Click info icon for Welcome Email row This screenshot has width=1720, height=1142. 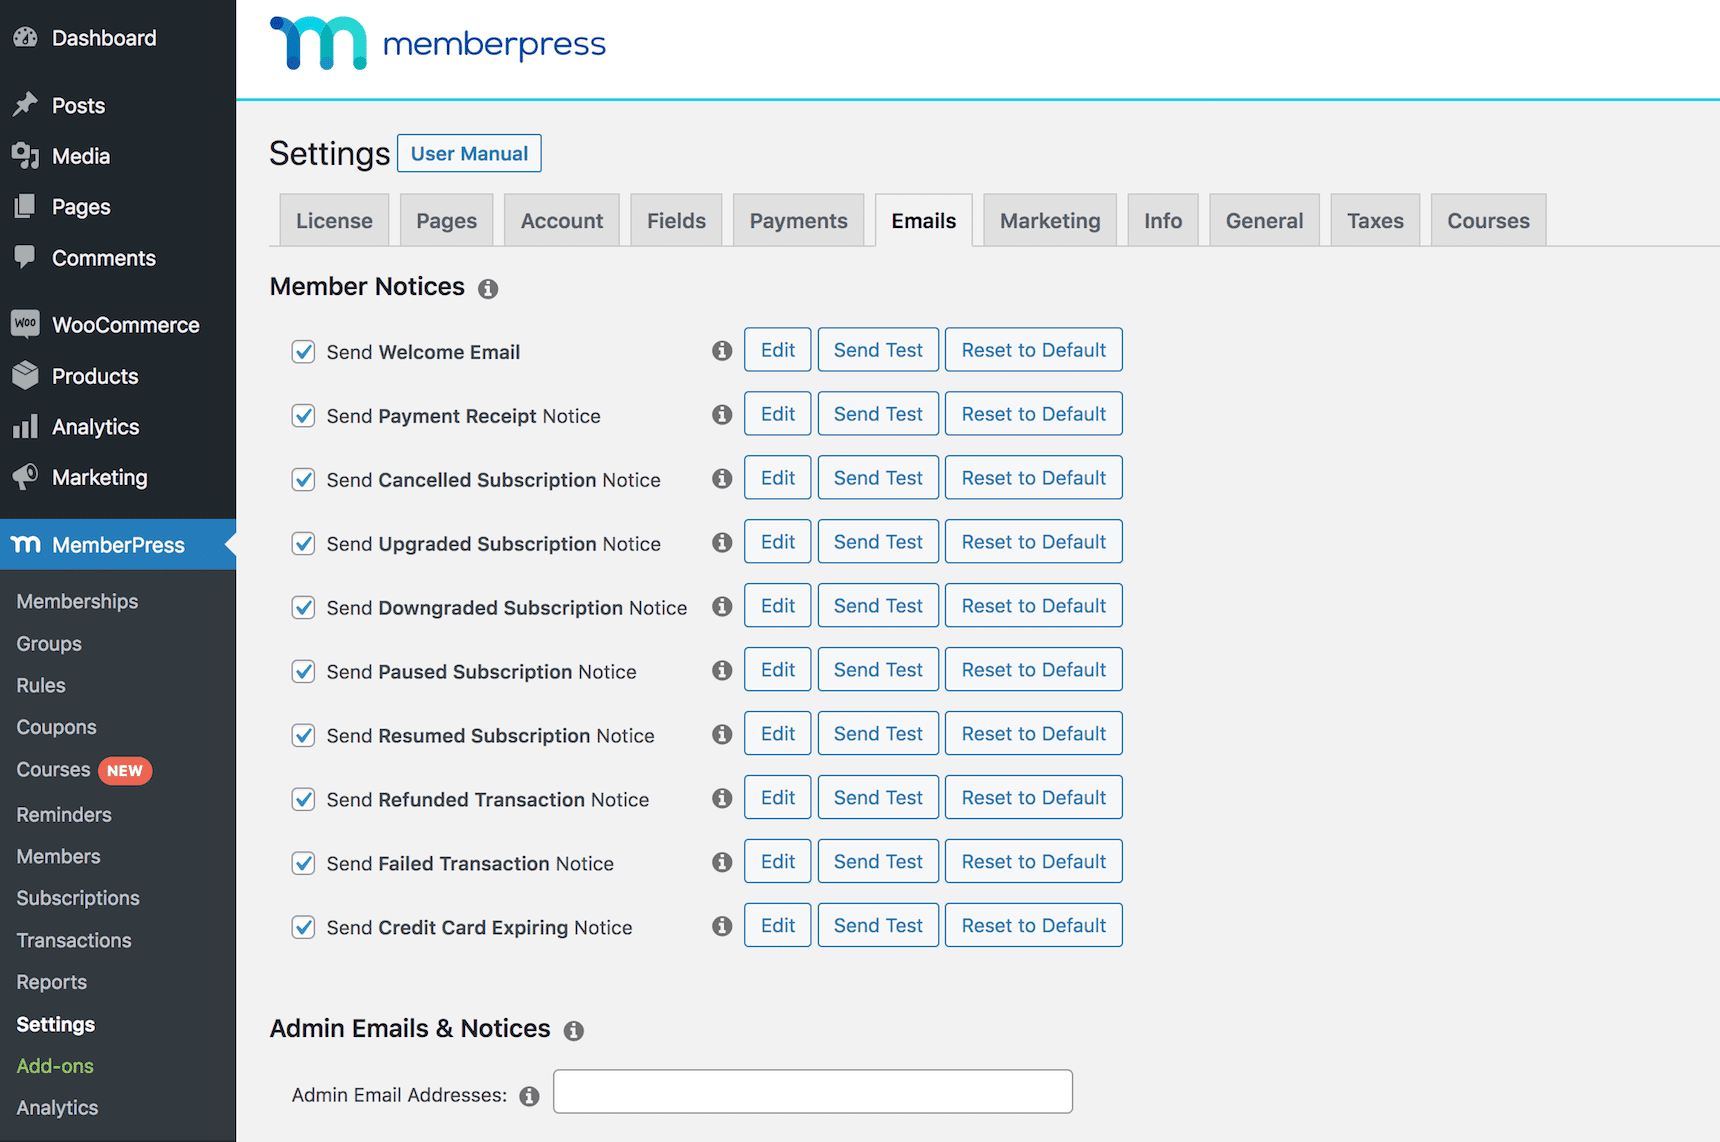click(x=722, y=351)
